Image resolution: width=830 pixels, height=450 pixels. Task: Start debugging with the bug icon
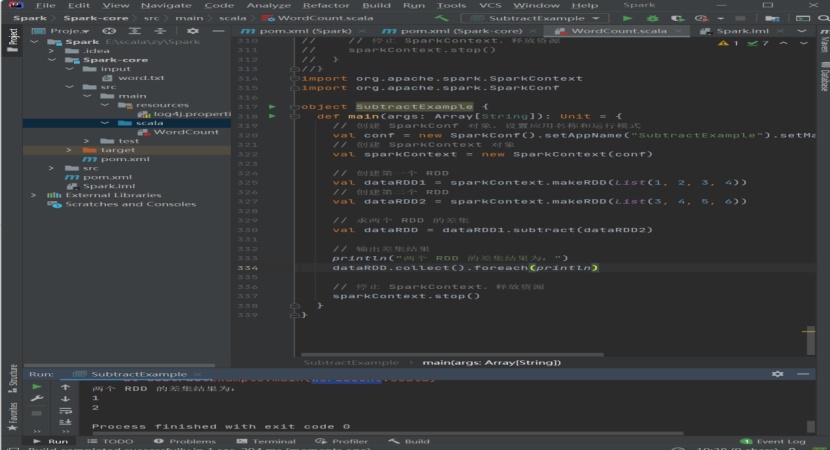tap(652, 18)
